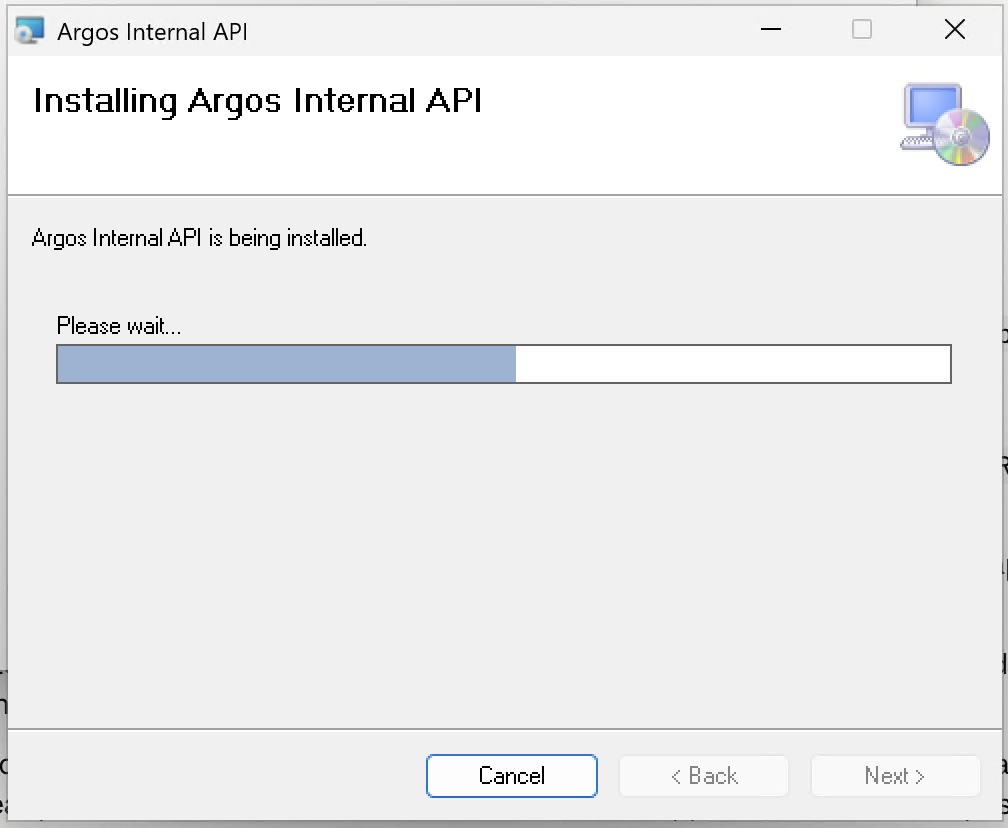Close the installer with the X button

tap(955, 30)
